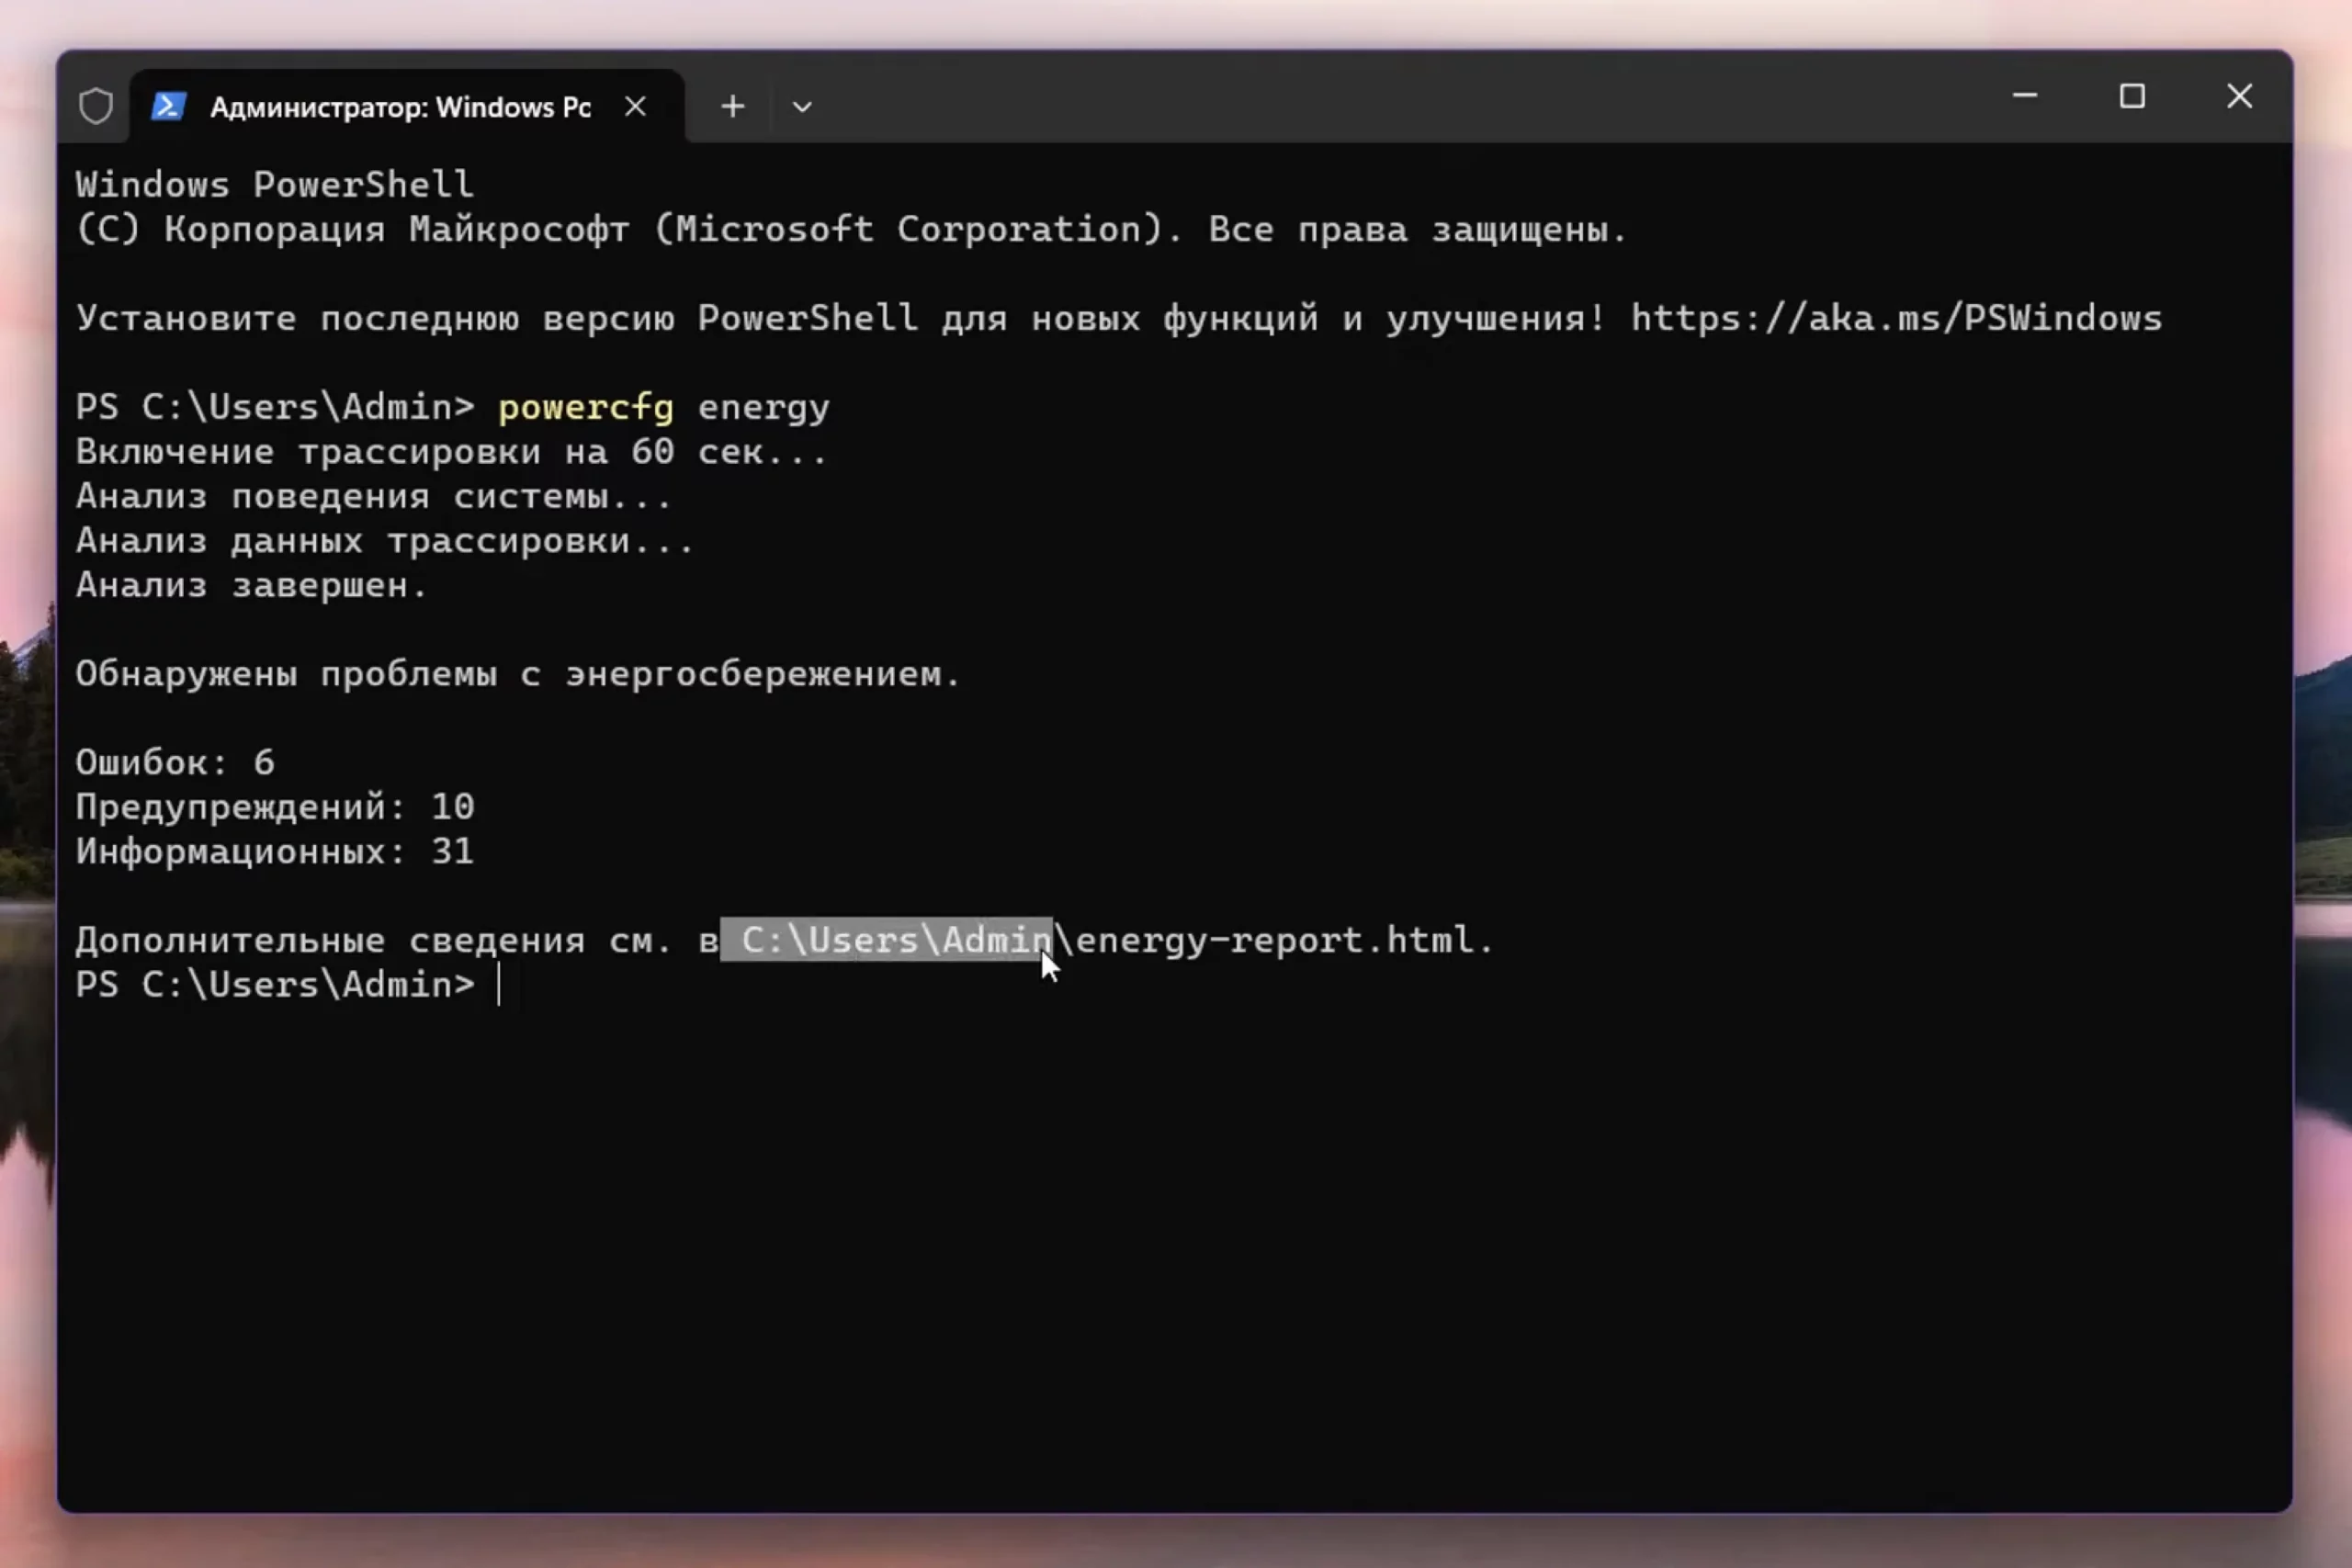Click the highlighted C:\Users\Admin path selection
Screen dimensions: 2352x1568
coord(886,940)
